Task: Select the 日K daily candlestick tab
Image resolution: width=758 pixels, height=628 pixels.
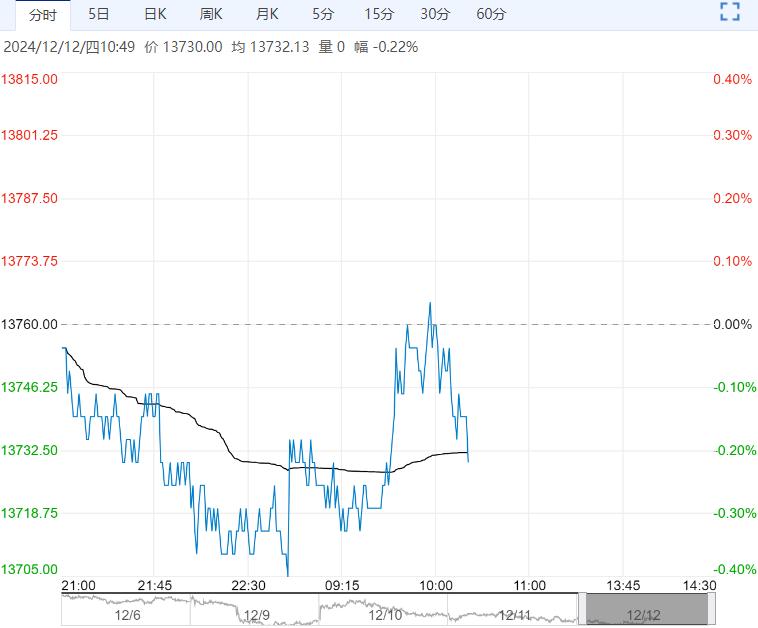Action: 155,14
